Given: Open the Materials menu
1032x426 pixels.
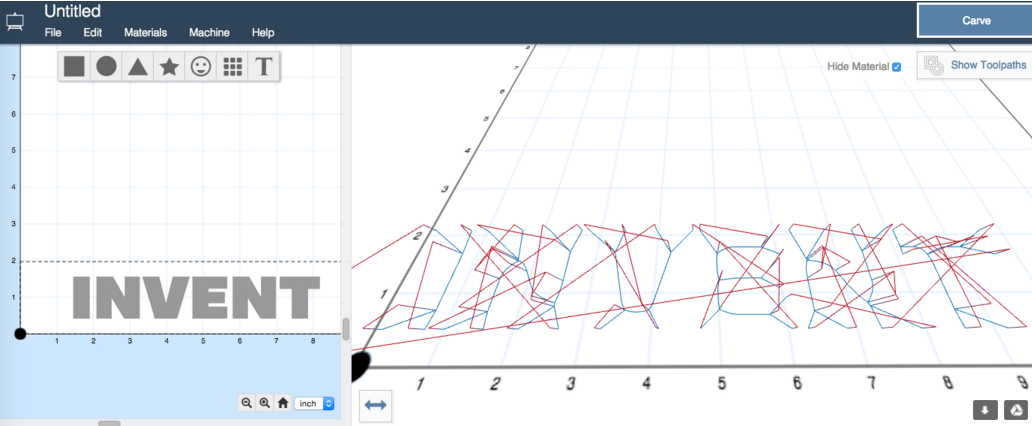Looking at the screenshot, I should (145, 33).
